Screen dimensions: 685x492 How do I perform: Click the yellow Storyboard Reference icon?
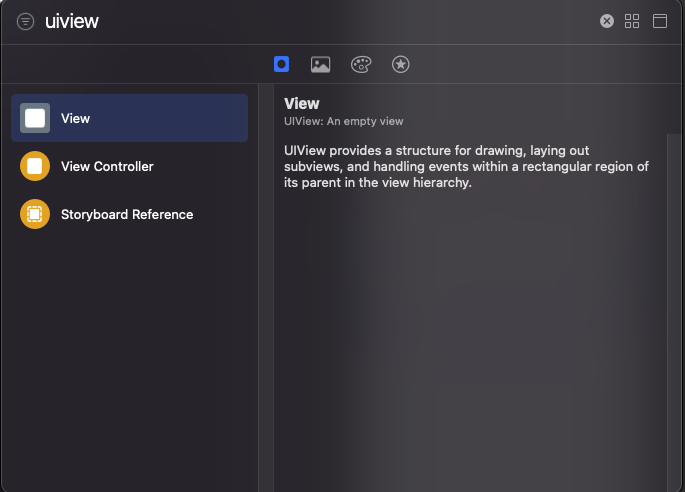[x=35, y=214]
